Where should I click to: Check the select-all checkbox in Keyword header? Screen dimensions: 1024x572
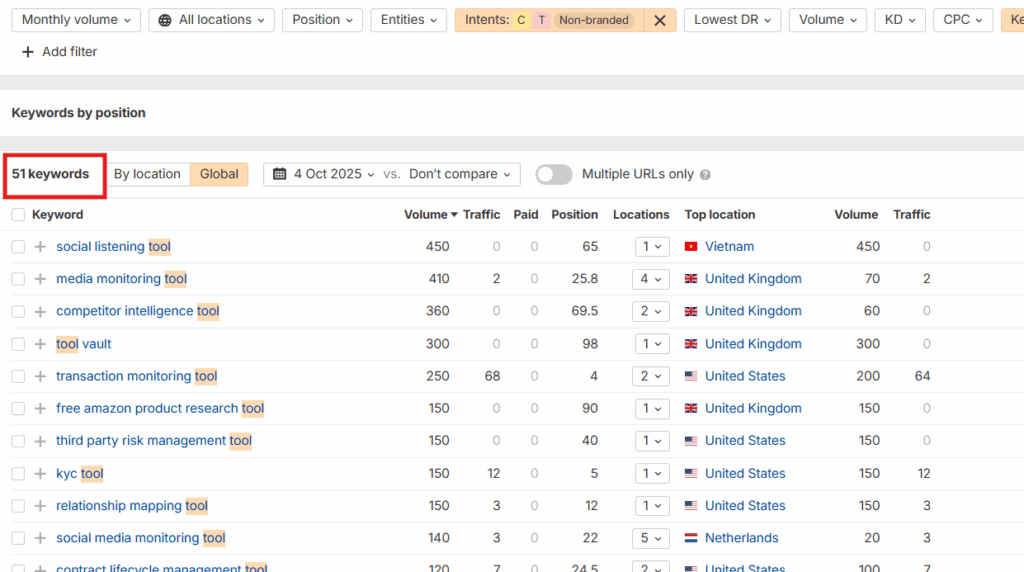click(x=18, y=215)
